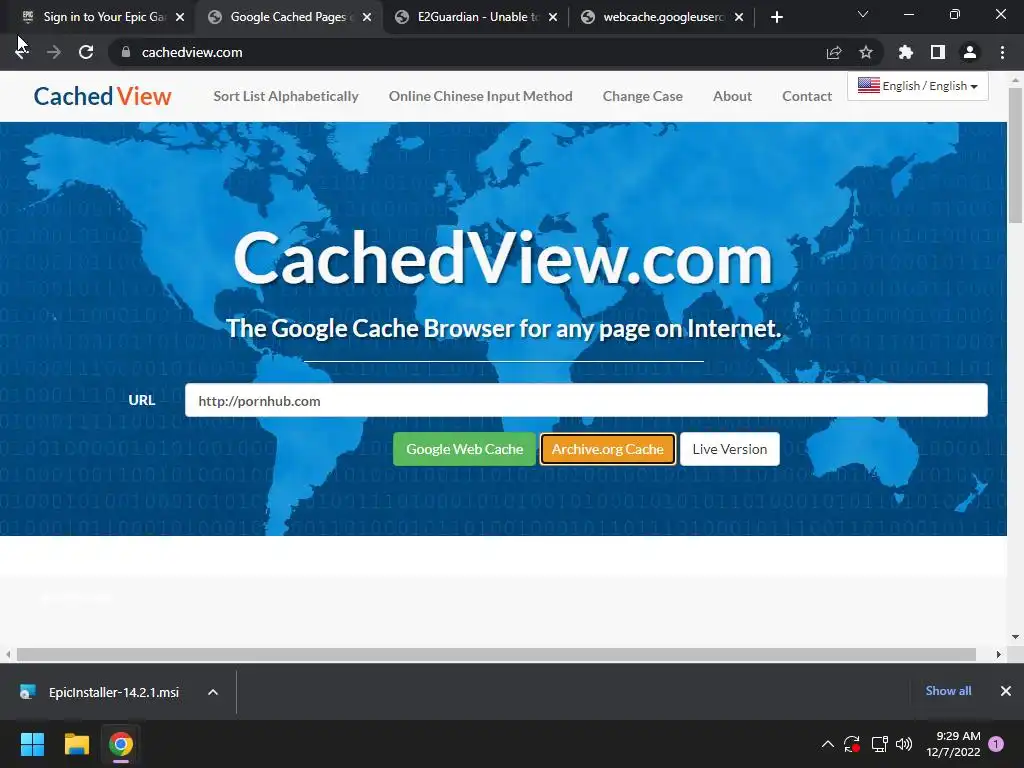The image size is (1024, 768).
Task: Click the Chrome taskbar icon
Action: point(121,744)
